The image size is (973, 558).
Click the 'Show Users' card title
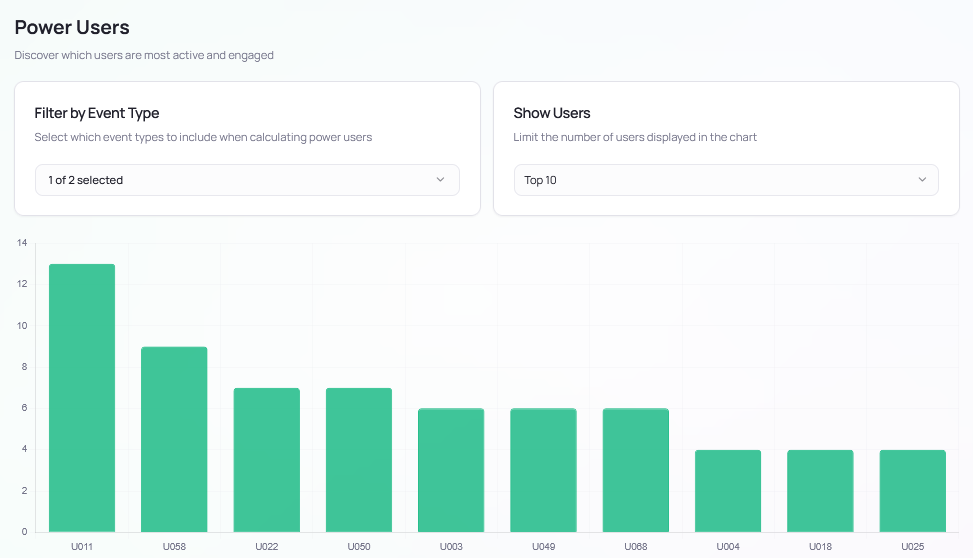552,113
